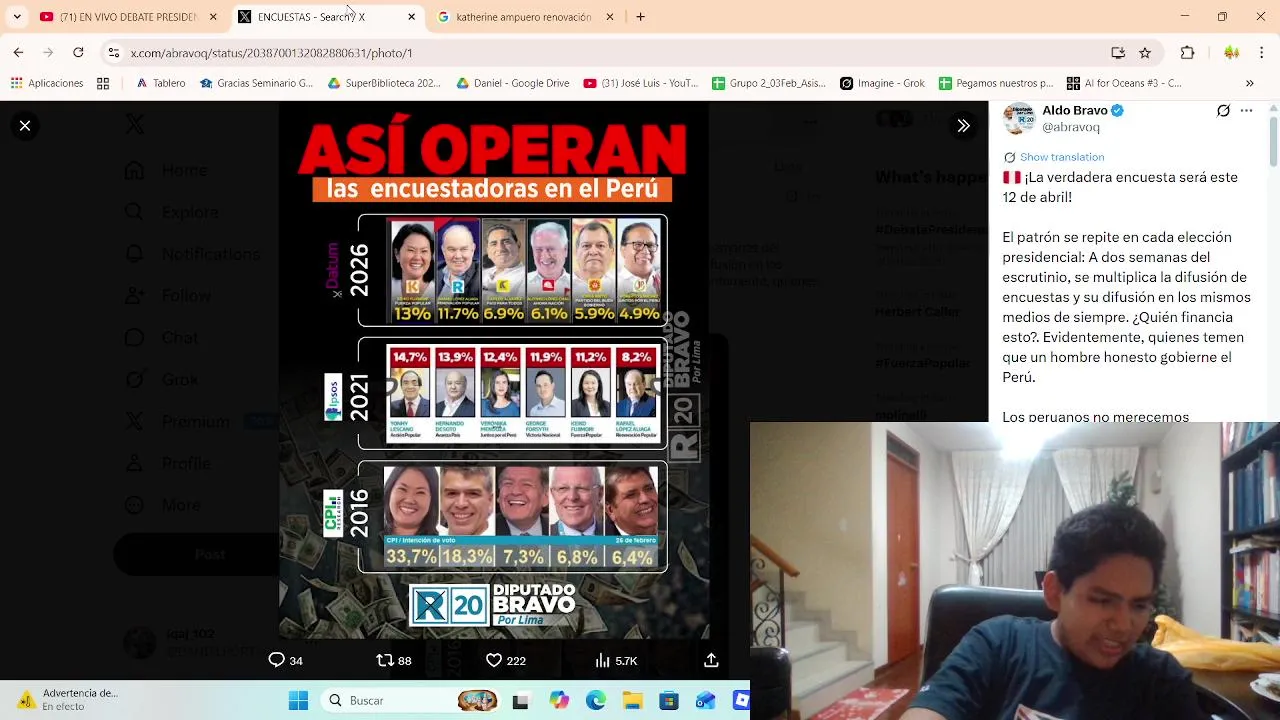Open tab groups grid icon in bookmarks bar

pos(103,83)
